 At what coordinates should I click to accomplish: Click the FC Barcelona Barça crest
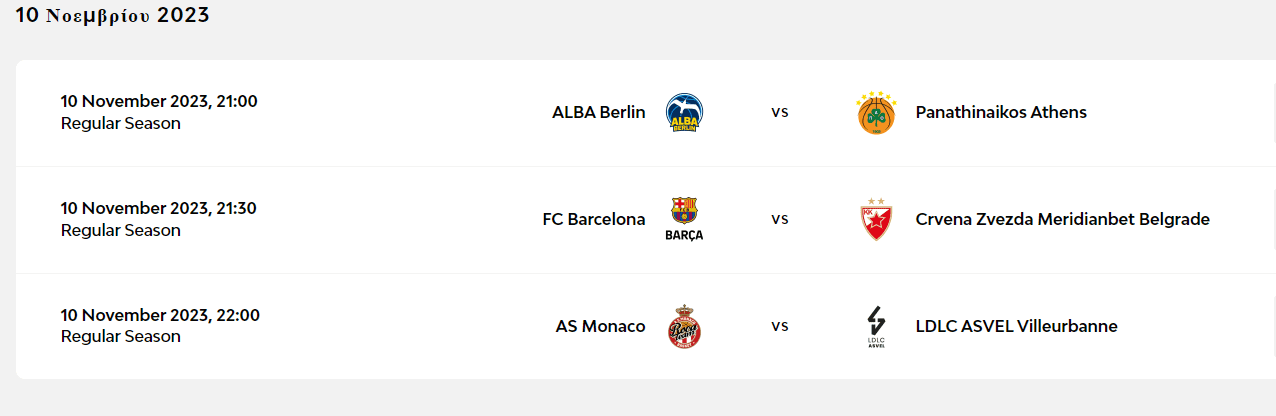684,219
